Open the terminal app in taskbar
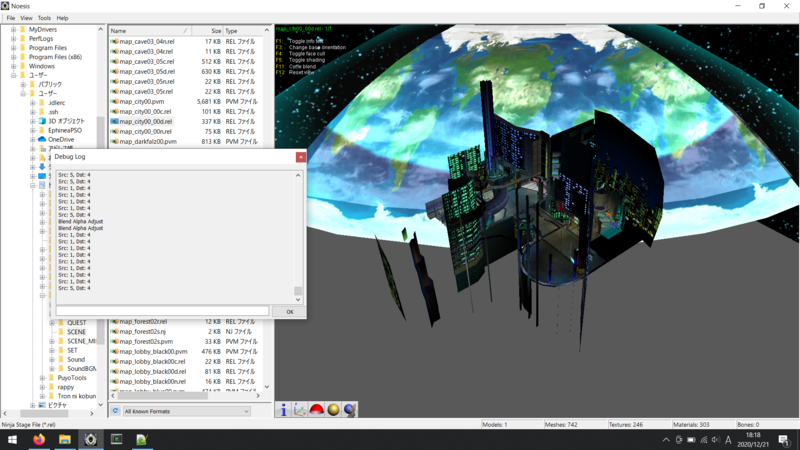800x450 pixels. 116,439
